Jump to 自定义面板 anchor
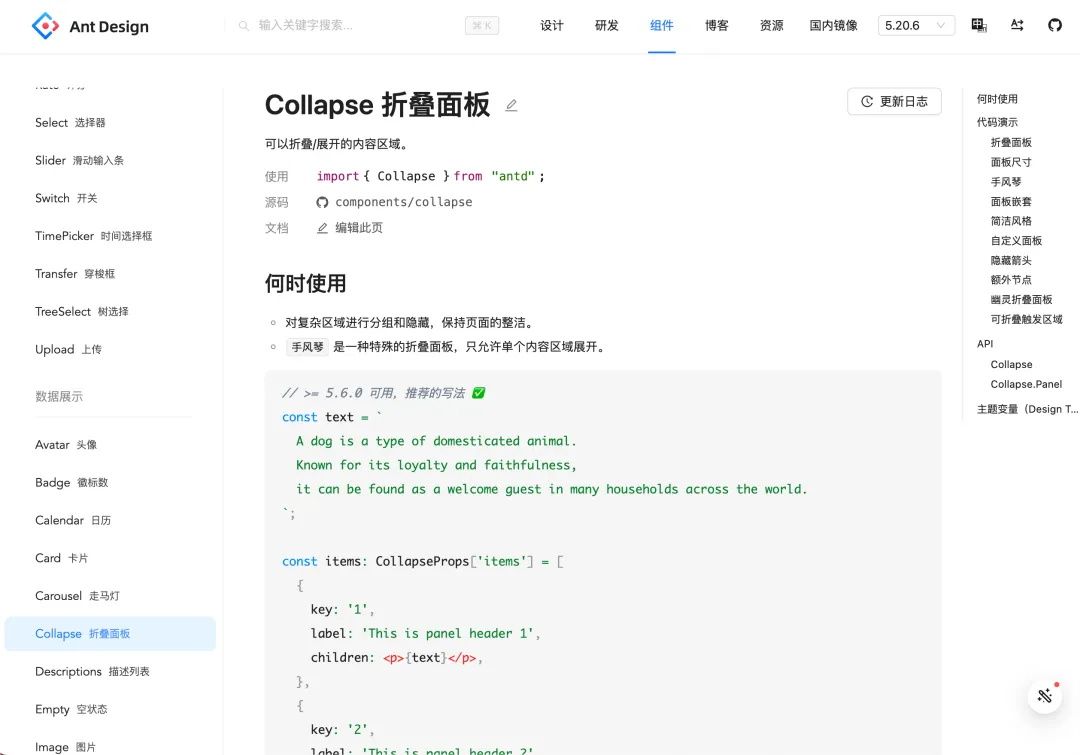This screenshot has height=755, width=1080. pos(1016,241)
